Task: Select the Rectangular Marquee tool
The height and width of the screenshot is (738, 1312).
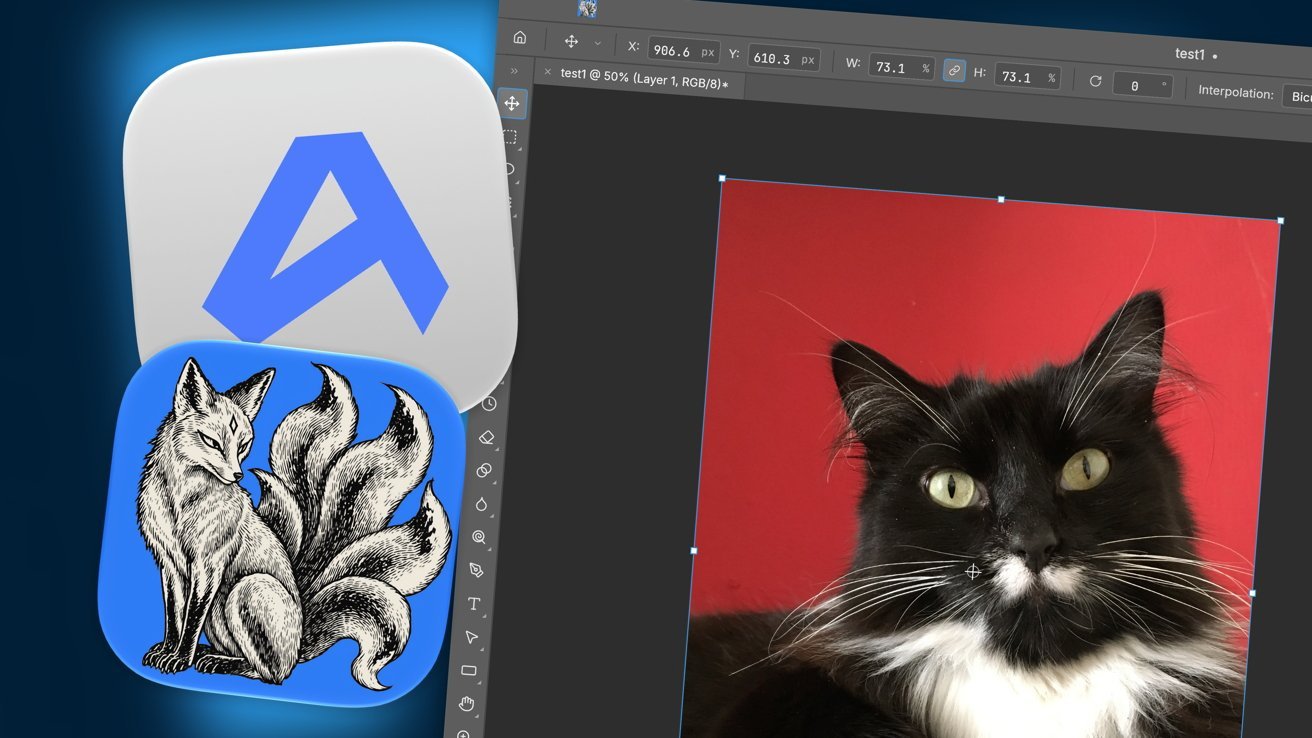Action: pos(510,137)
